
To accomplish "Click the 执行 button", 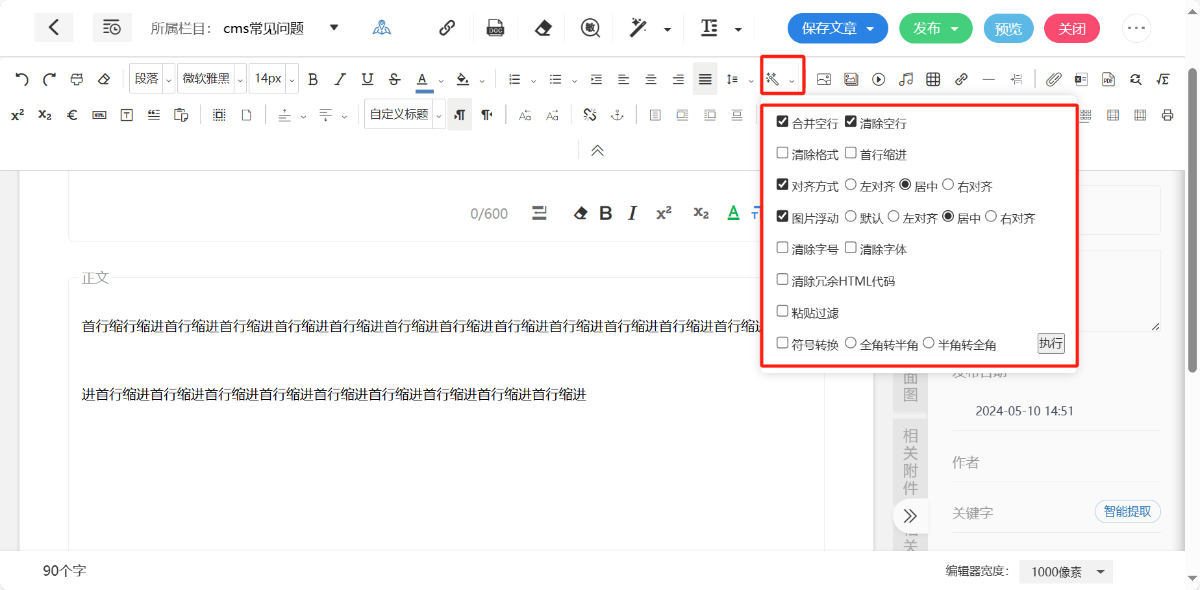I will point(1050,344).
